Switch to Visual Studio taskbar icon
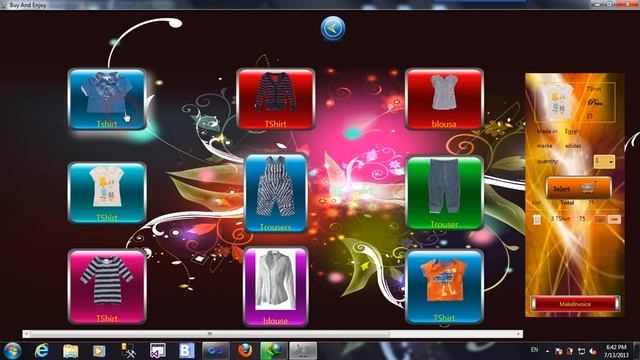 (157, 351)
